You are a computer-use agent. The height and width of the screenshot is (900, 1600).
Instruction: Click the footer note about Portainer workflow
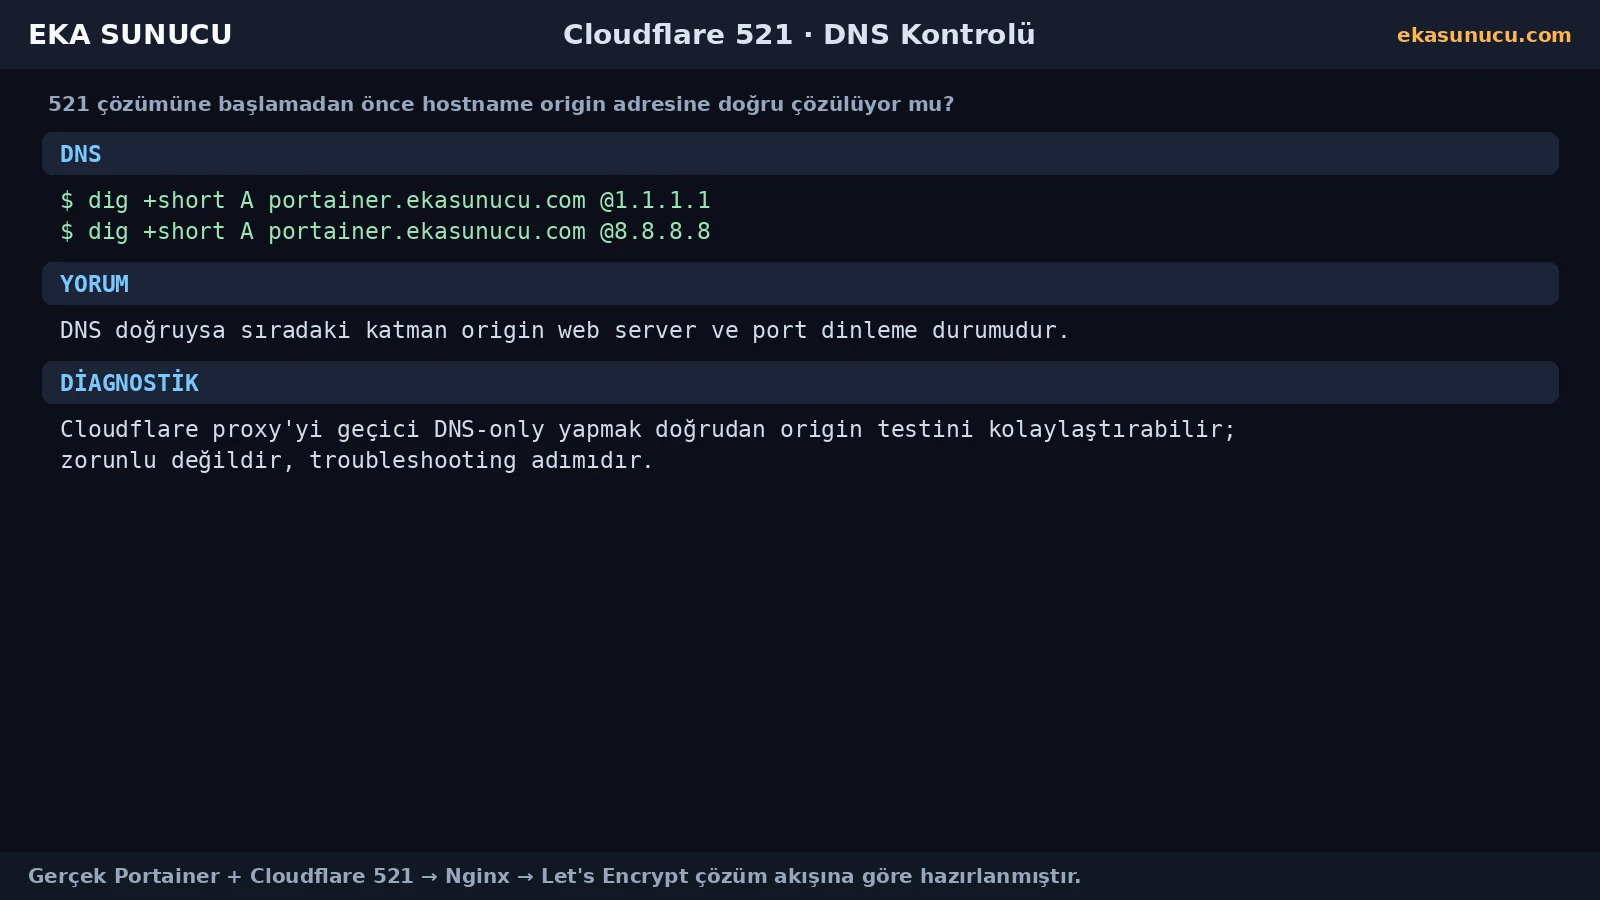point(554,876)
